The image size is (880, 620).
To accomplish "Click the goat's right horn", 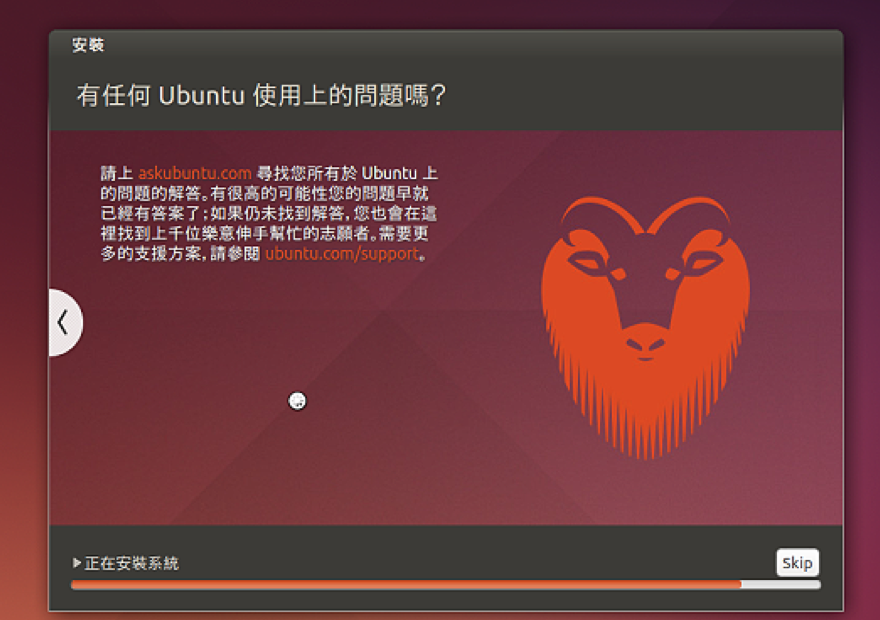I will 689,213.
